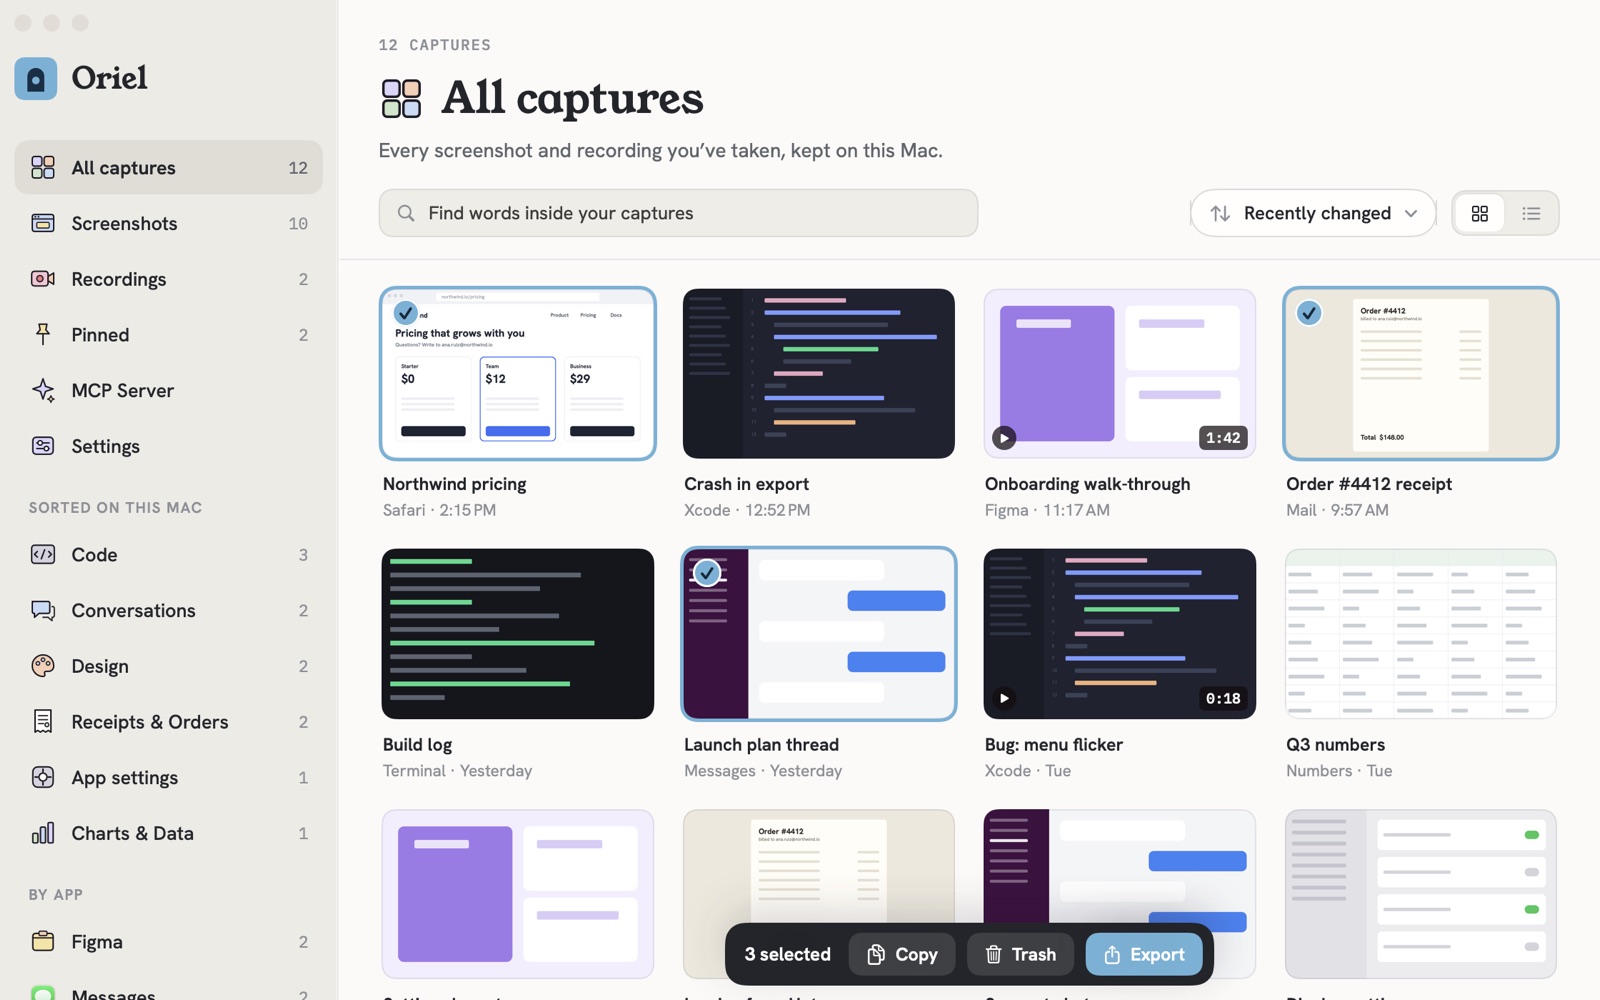Play the Onboarding walk-through recording
The image size is (1600, 1000).
point(1004,437)
